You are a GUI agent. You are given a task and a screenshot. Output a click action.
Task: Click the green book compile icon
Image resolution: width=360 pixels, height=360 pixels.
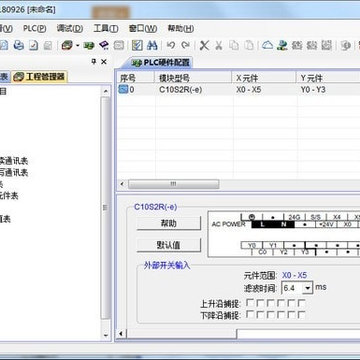[x=67, y=45]
